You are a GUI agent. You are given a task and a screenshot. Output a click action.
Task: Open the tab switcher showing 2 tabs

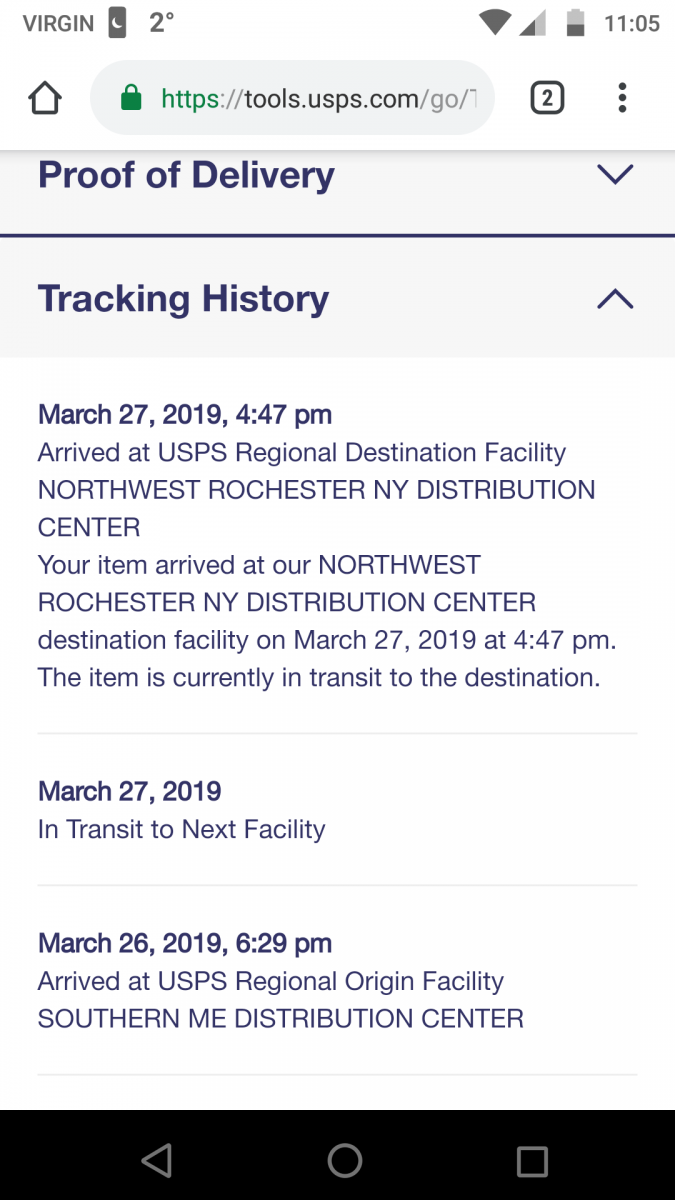546,98
